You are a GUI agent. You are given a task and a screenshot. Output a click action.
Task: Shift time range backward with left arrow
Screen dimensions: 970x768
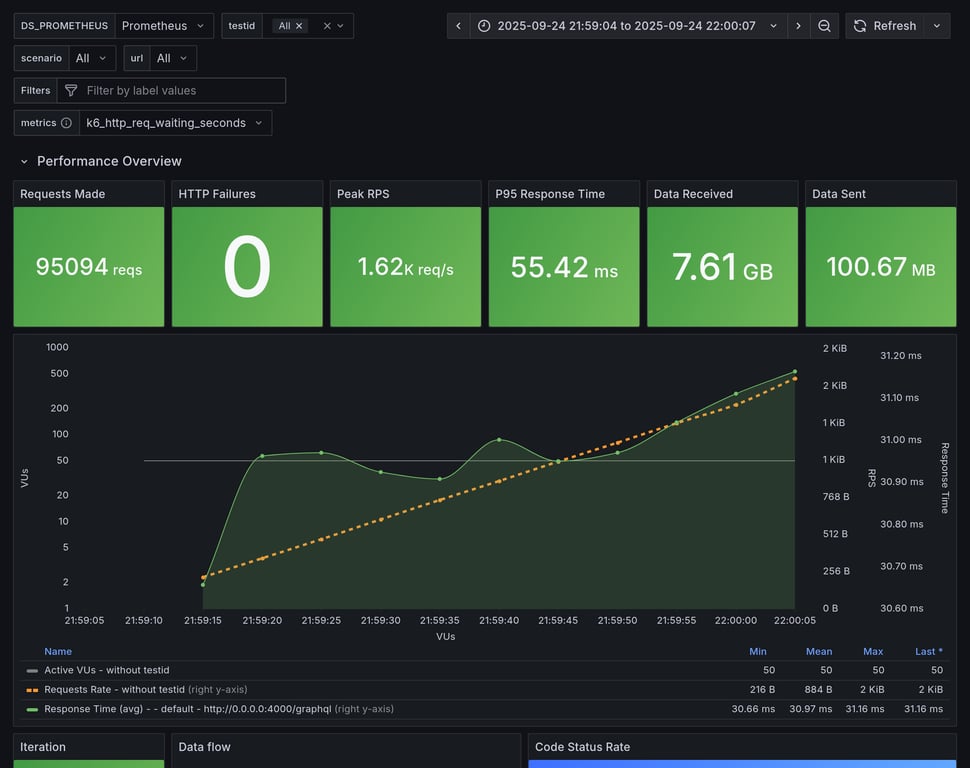[x=458, y=26]
